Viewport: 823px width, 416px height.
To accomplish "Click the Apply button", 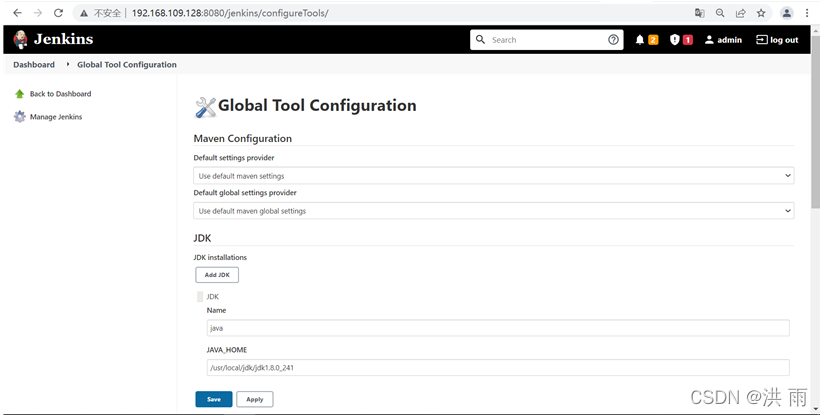I will 255,399.
